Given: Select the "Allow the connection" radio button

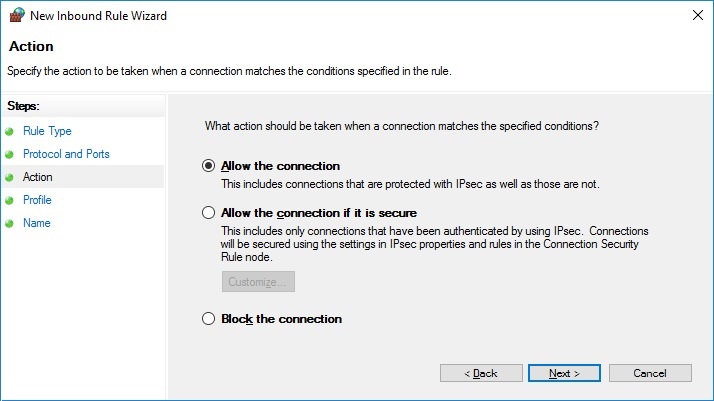Looking at the screenshot, I should pos(208,166).
